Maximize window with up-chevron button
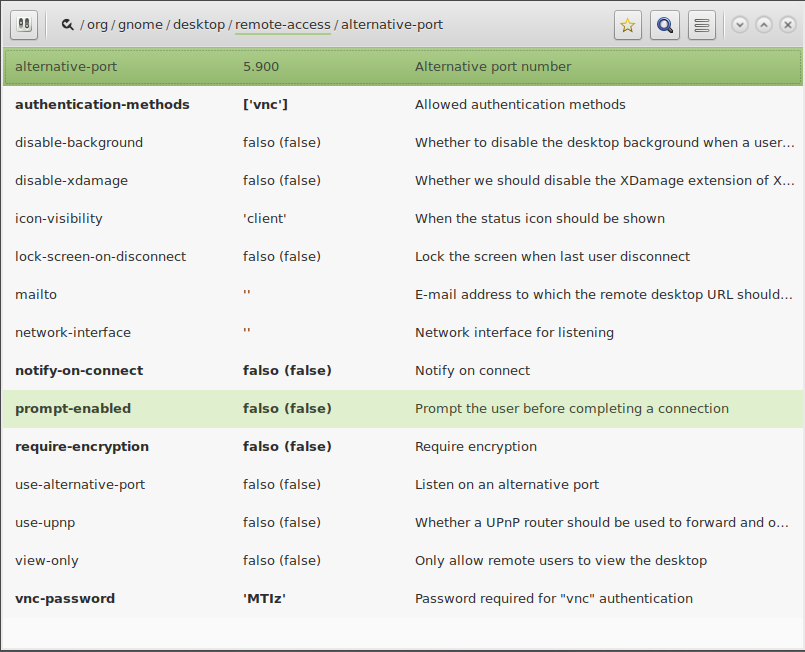Image resolution: width=805 pixels, height=652 pixels. coord(764,25)
